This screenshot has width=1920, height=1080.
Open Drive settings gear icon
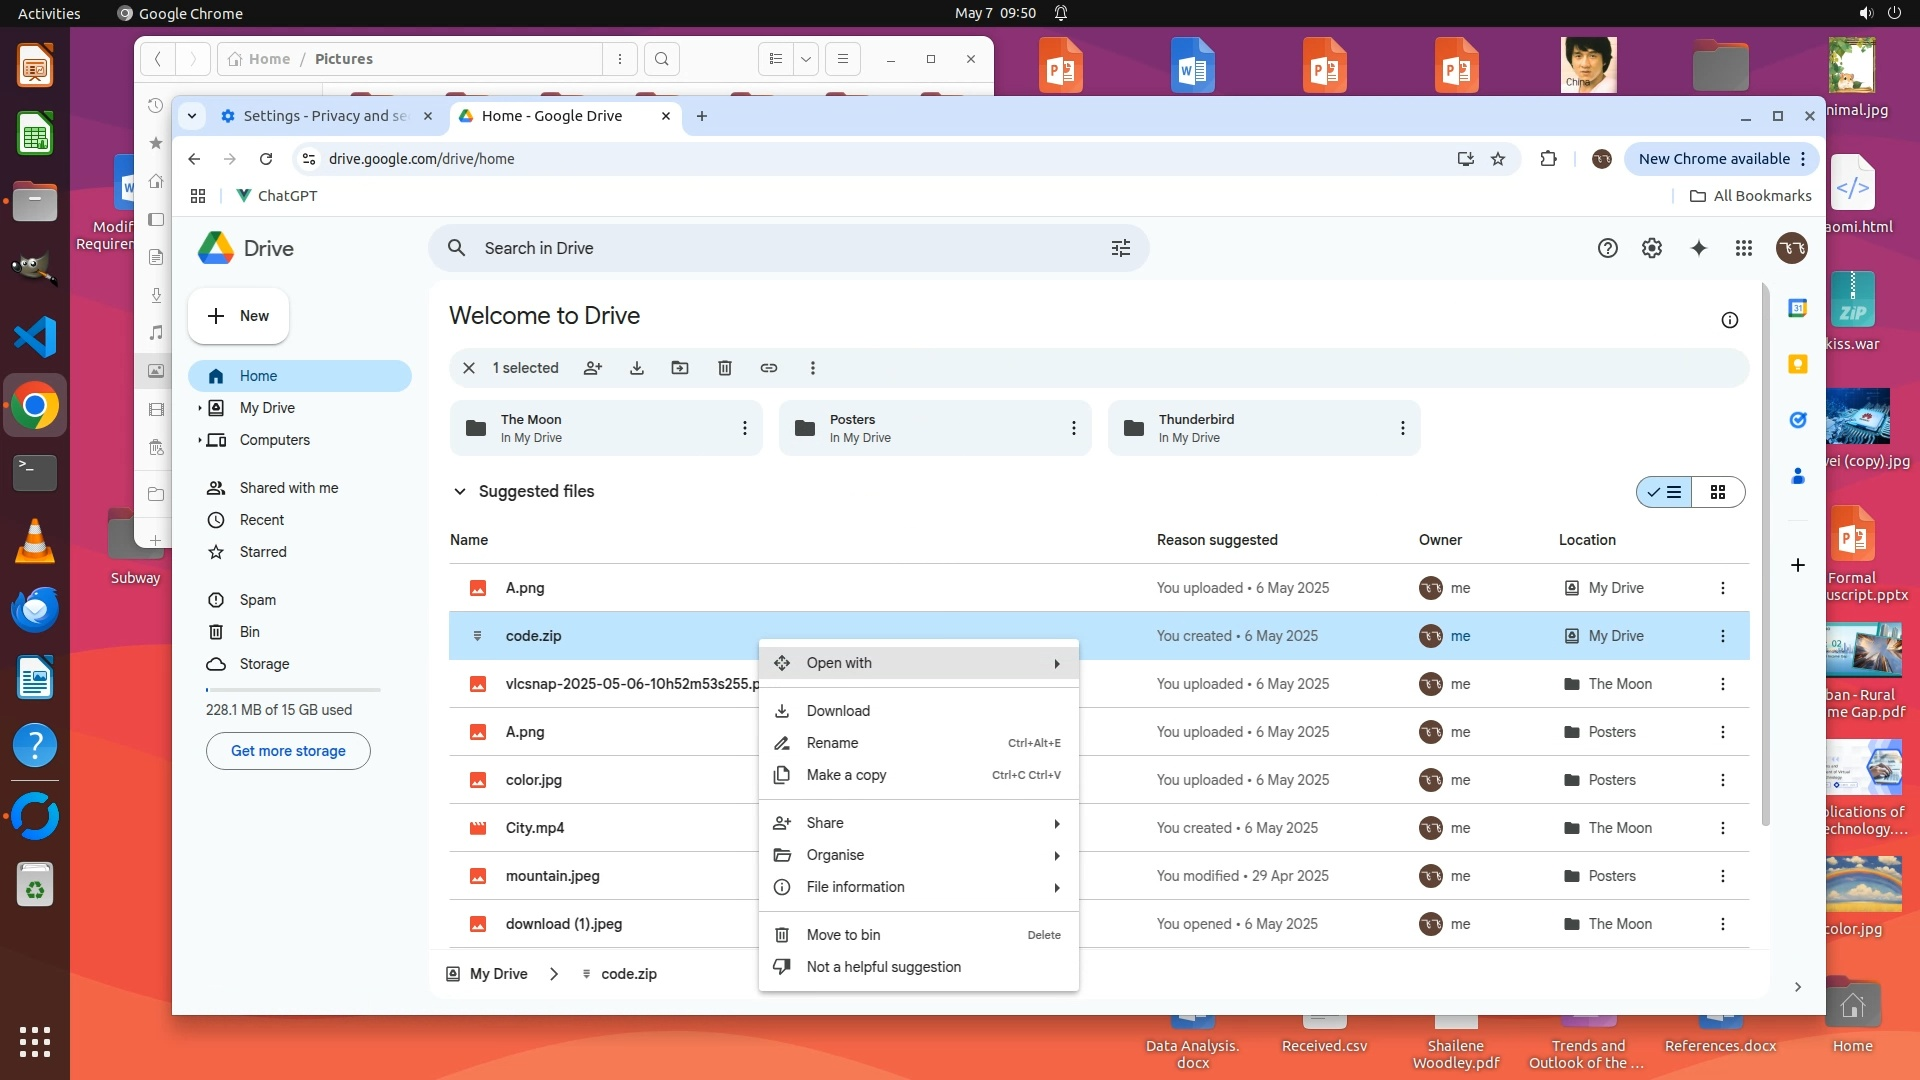coord(1652,248)
